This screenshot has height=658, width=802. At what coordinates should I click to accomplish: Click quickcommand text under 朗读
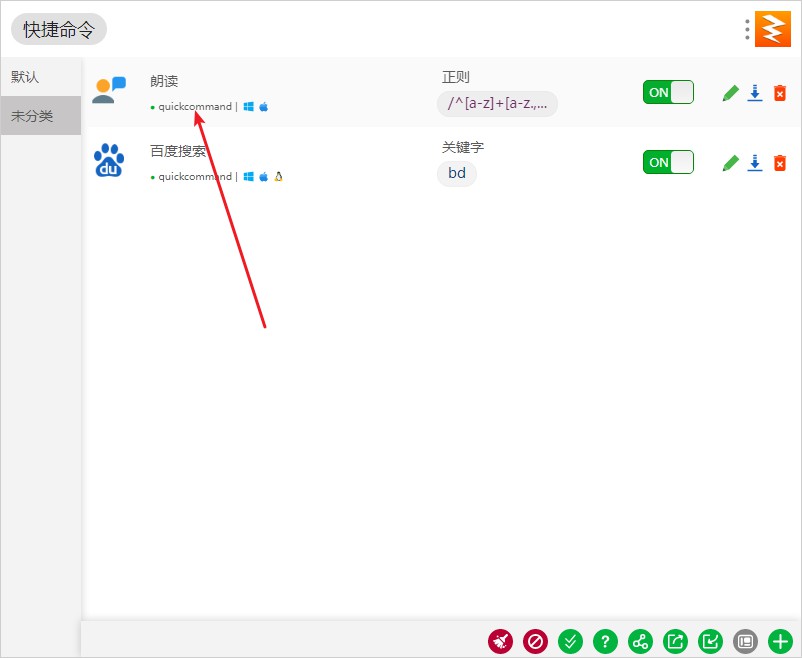click(x=195, y=106)
